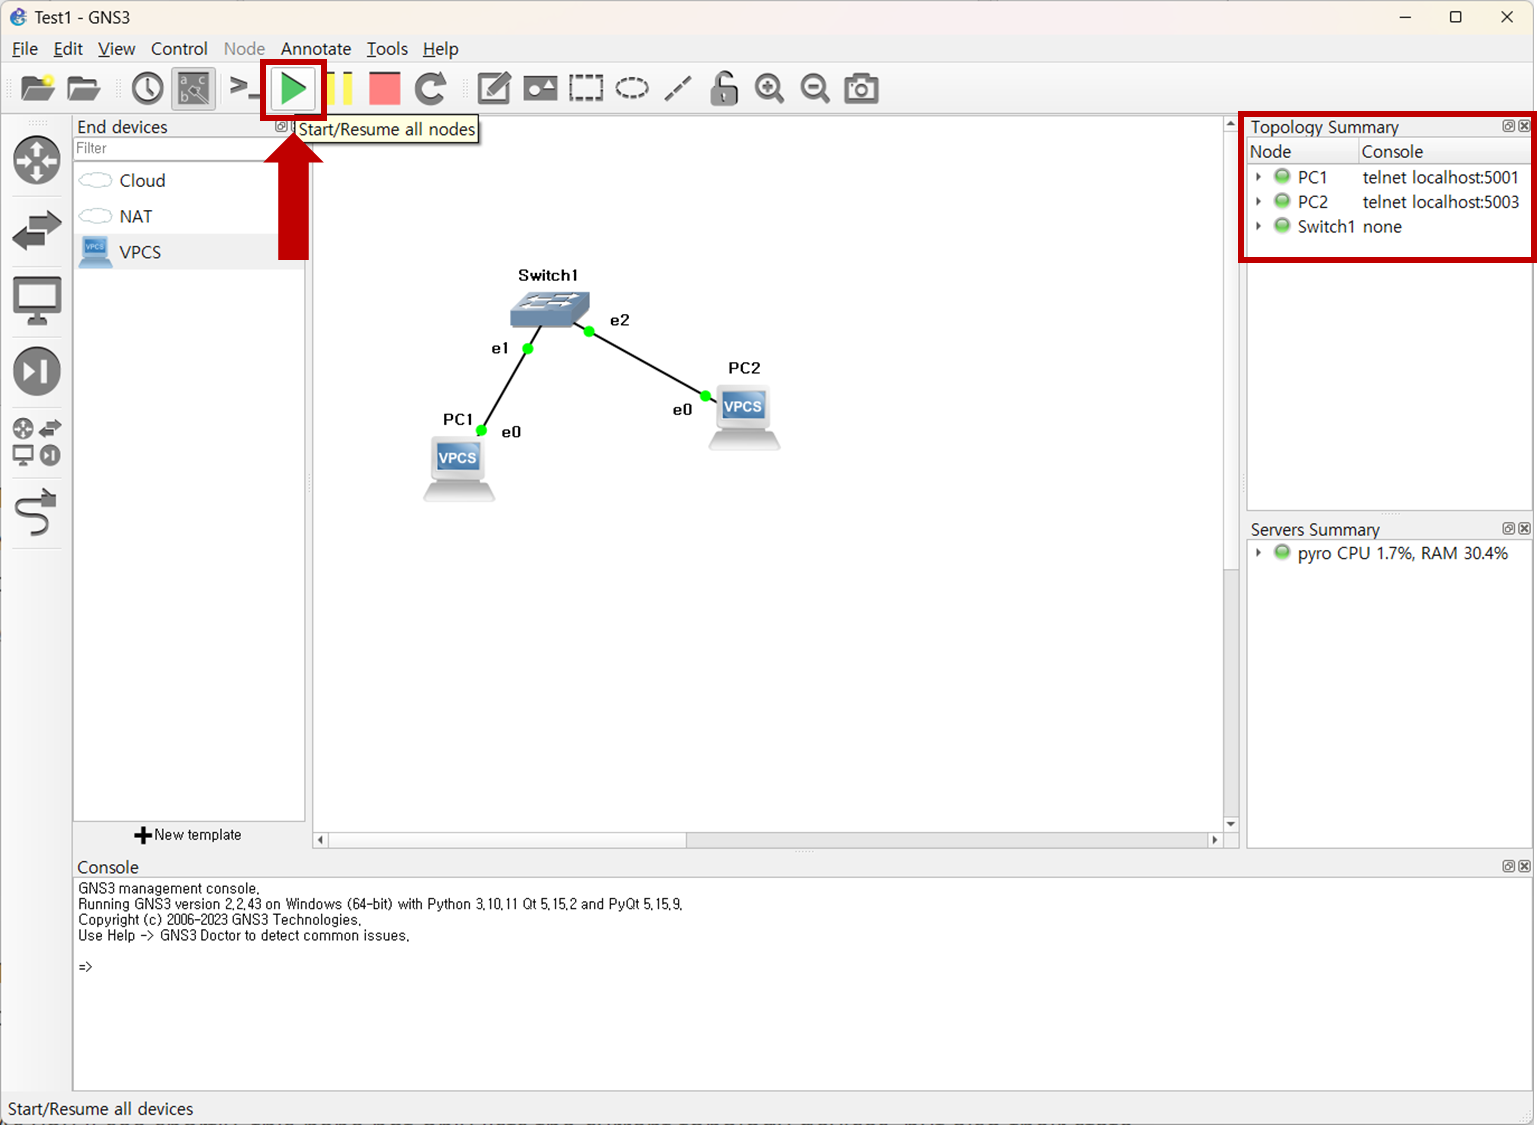The width and height of the screenshot is (1537, 1125).
Task: Click the New blank project icon
Action: click(38, 88)
